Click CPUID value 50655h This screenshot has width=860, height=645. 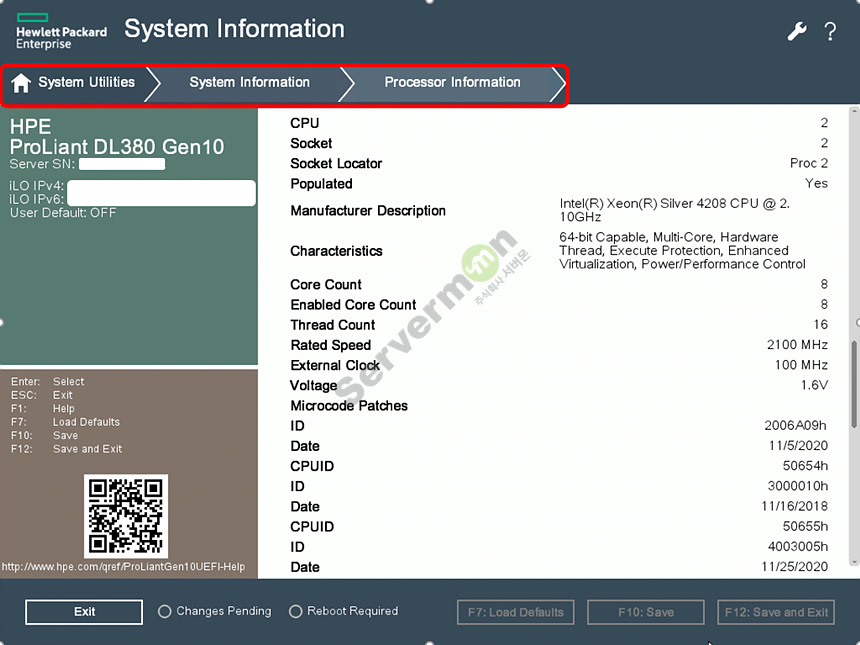805,527
